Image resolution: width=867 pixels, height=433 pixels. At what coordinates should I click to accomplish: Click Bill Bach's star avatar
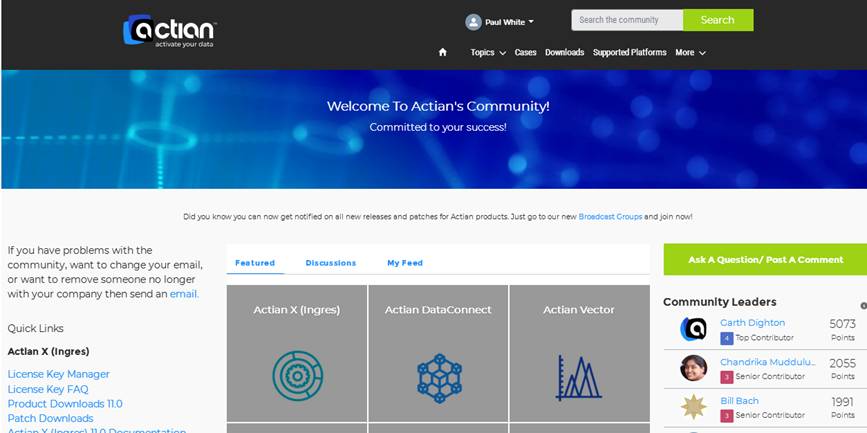coord(693,406)
